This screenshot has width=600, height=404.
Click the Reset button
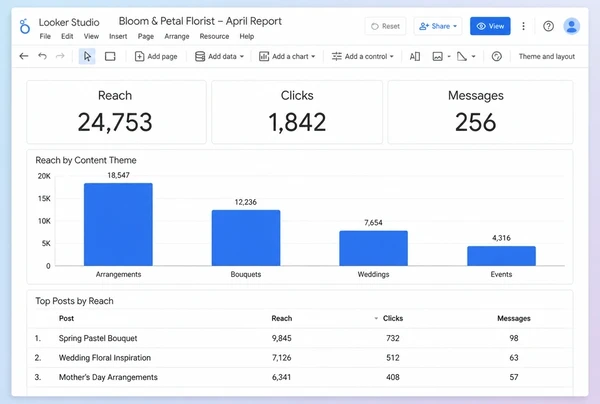coord(385,26)
